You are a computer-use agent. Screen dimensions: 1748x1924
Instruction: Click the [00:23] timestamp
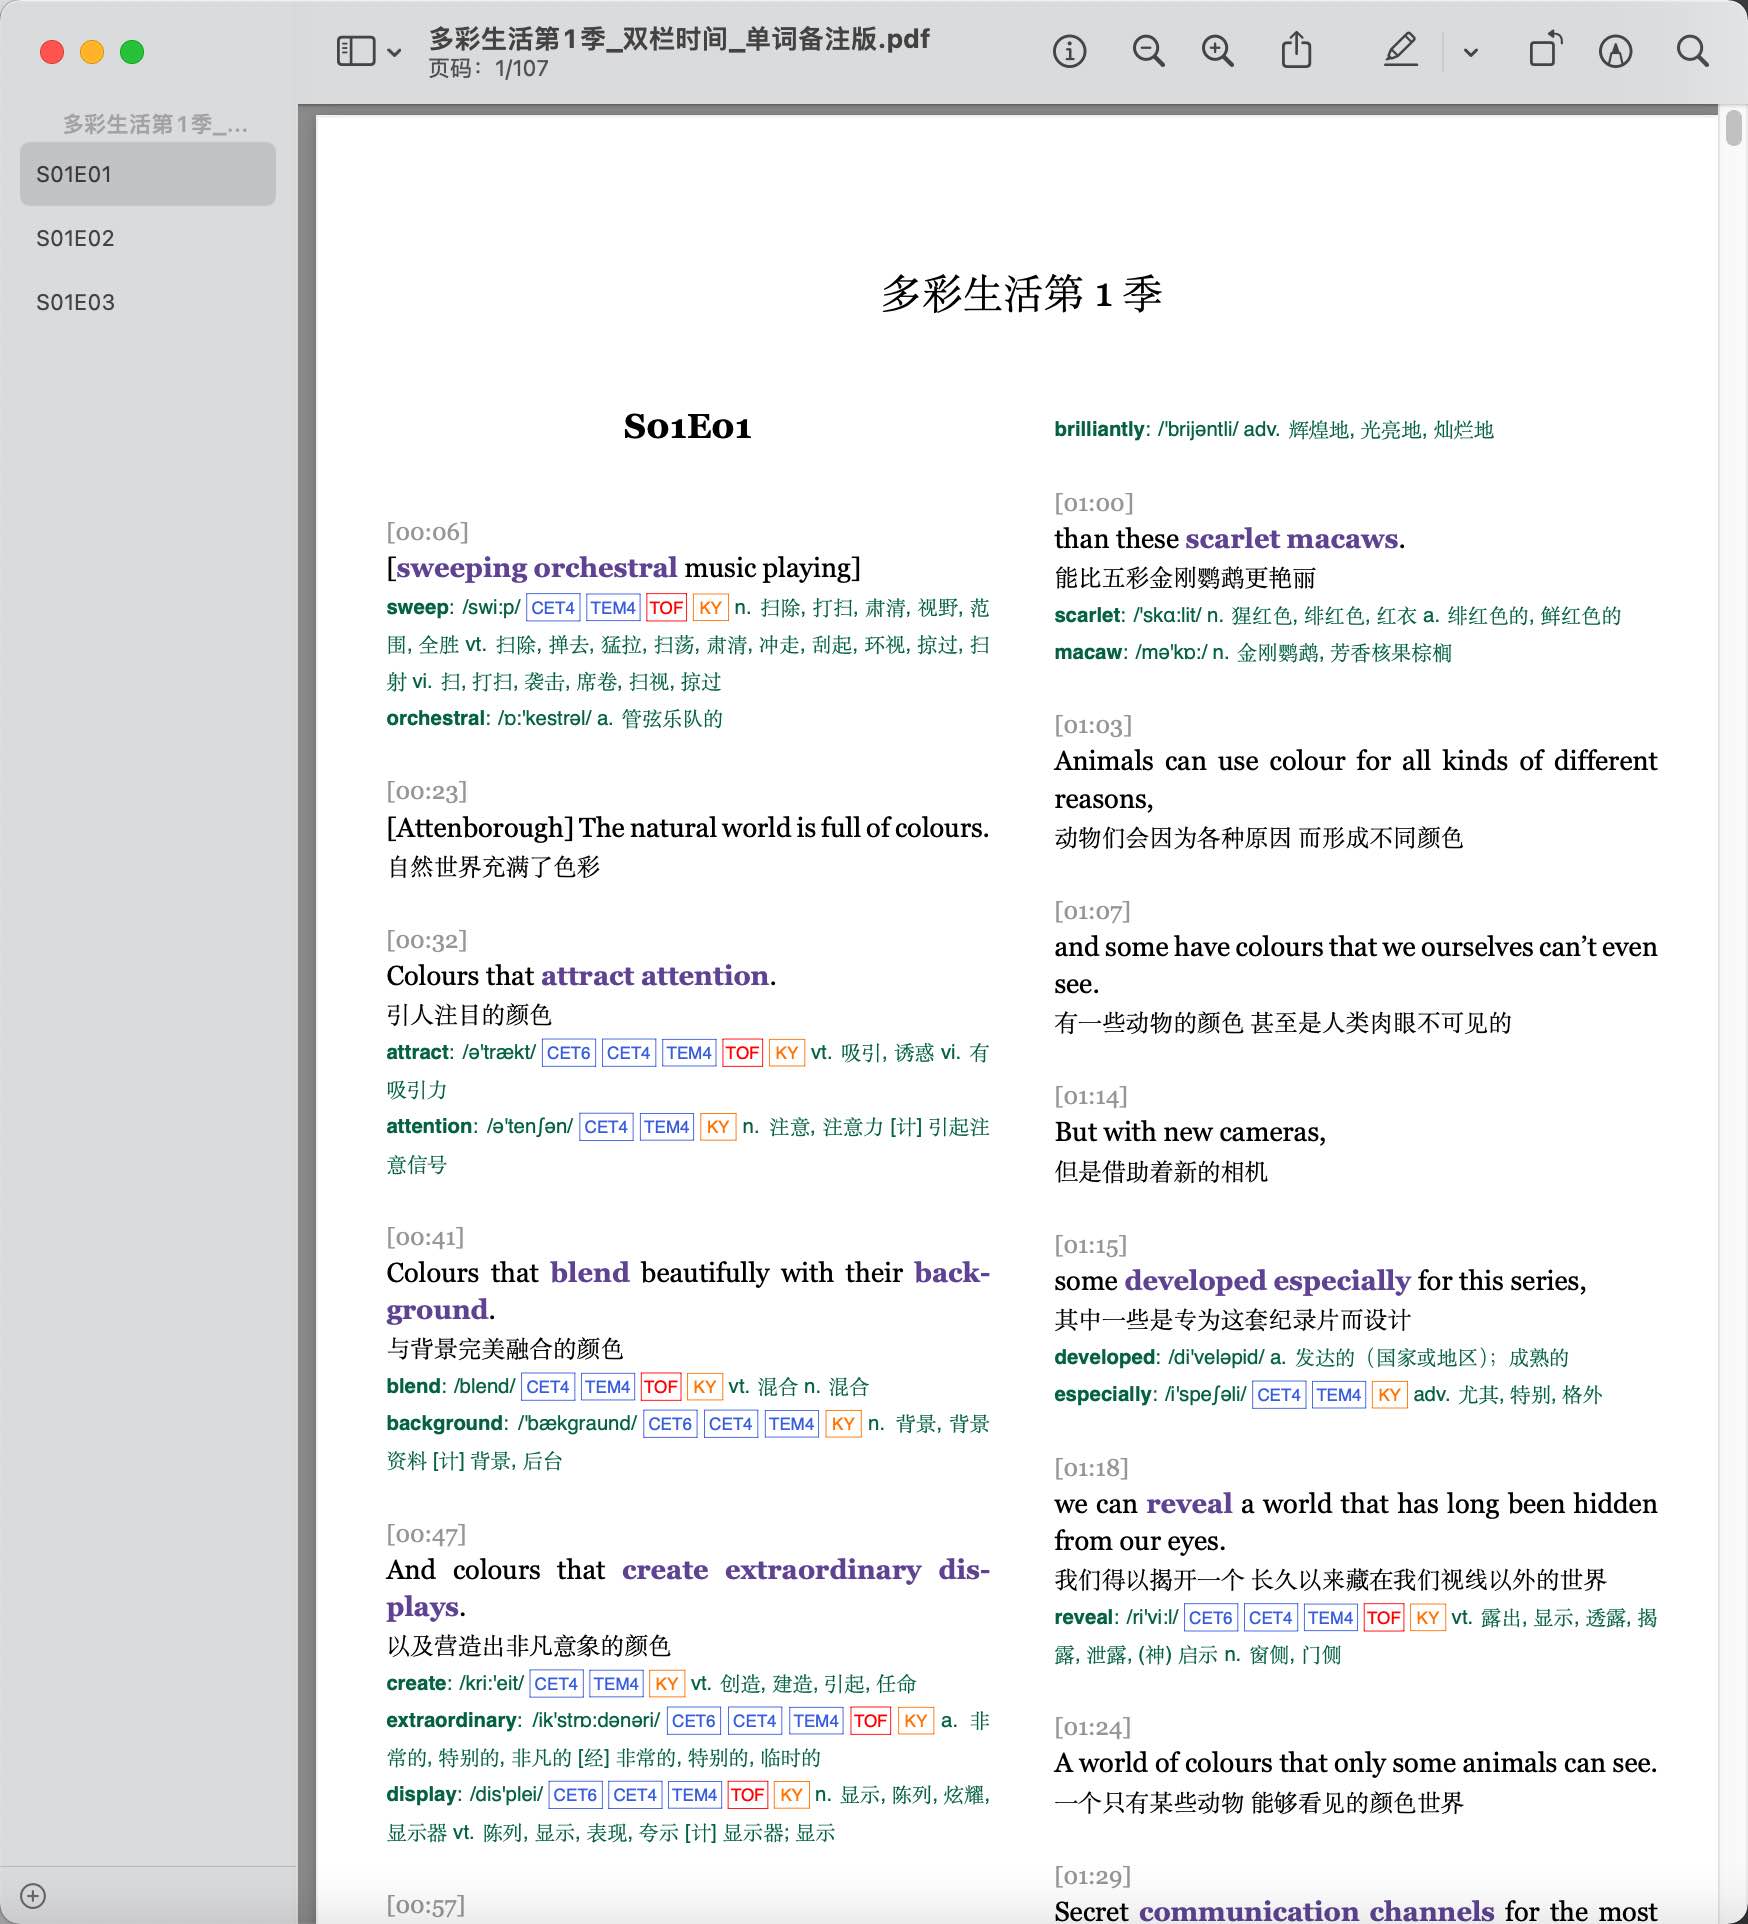(427, 792)
